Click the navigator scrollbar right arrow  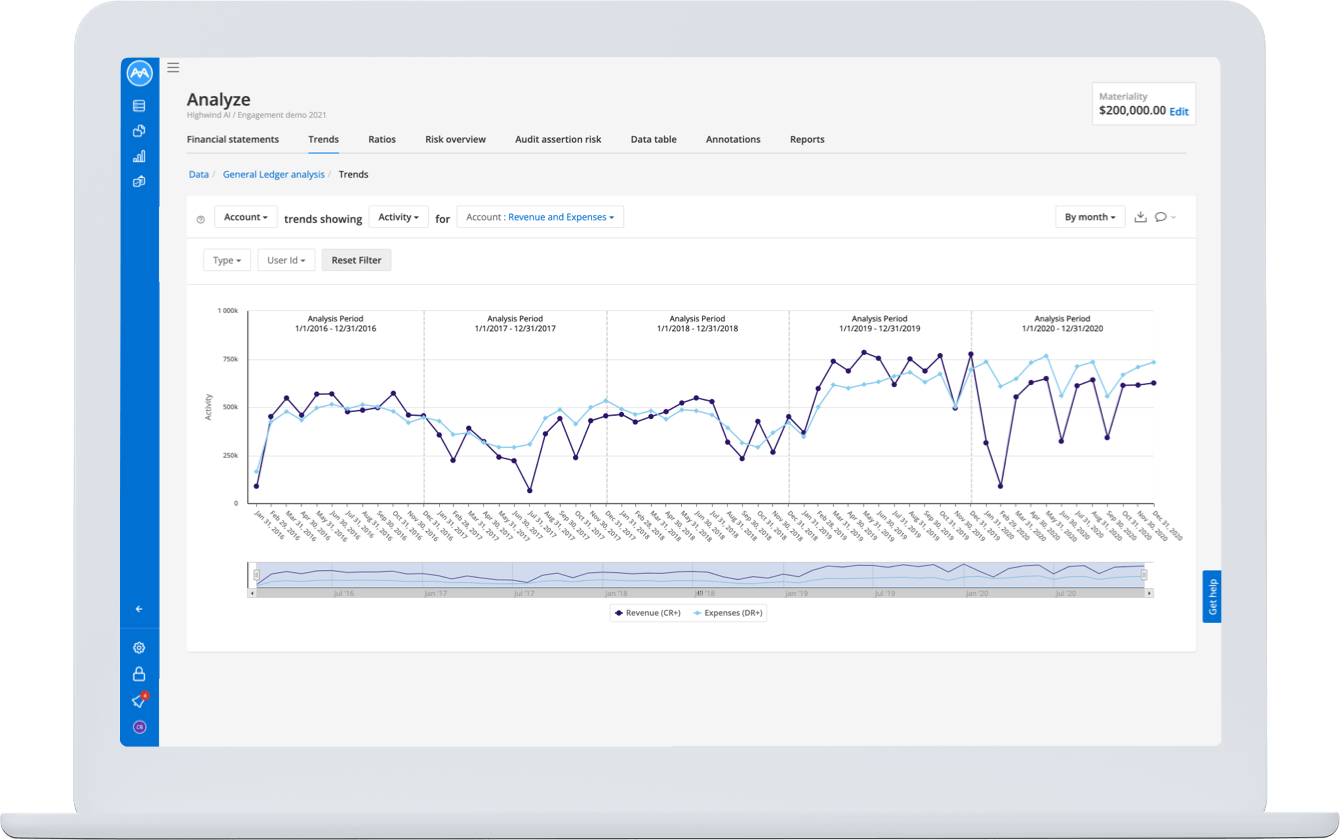(x=1149, y=593)
